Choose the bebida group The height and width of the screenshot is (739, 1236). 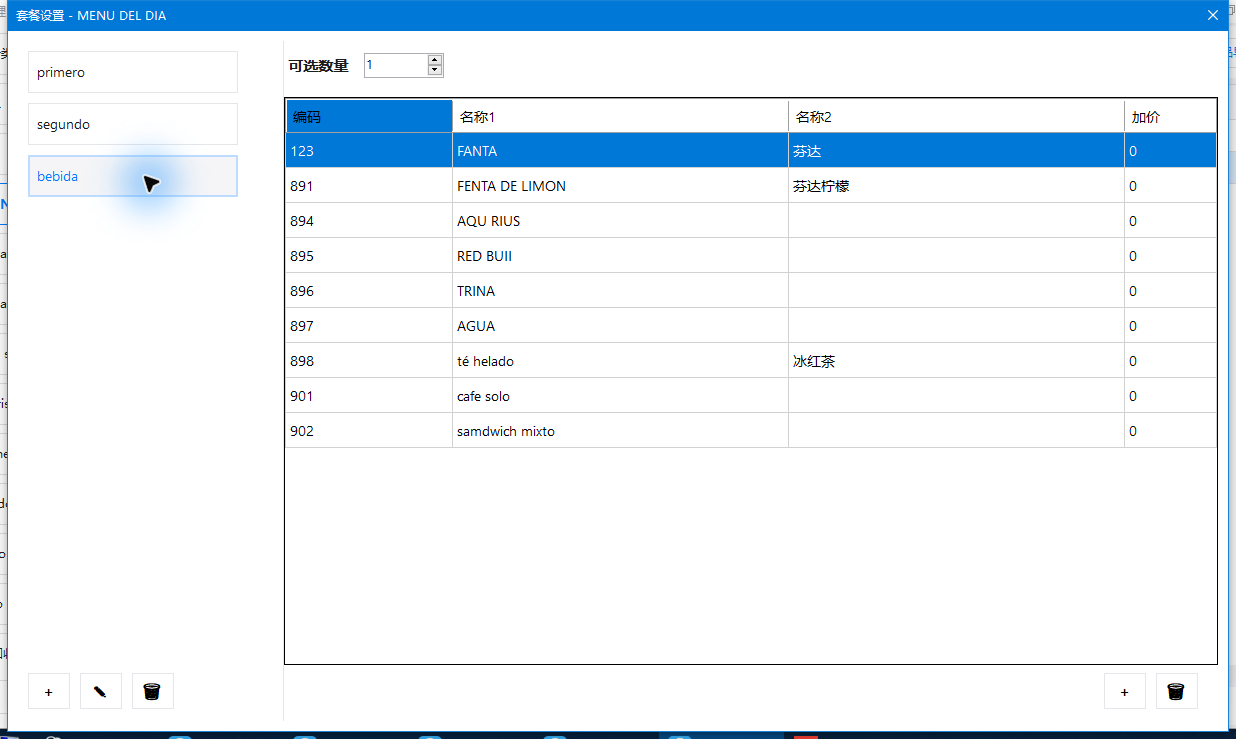pos(133,176)
